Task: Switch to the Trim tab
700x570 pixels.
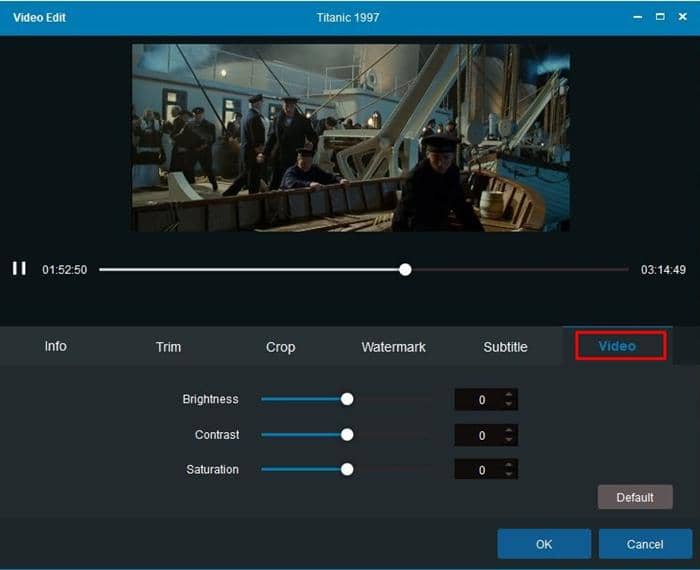Action: 168,347
